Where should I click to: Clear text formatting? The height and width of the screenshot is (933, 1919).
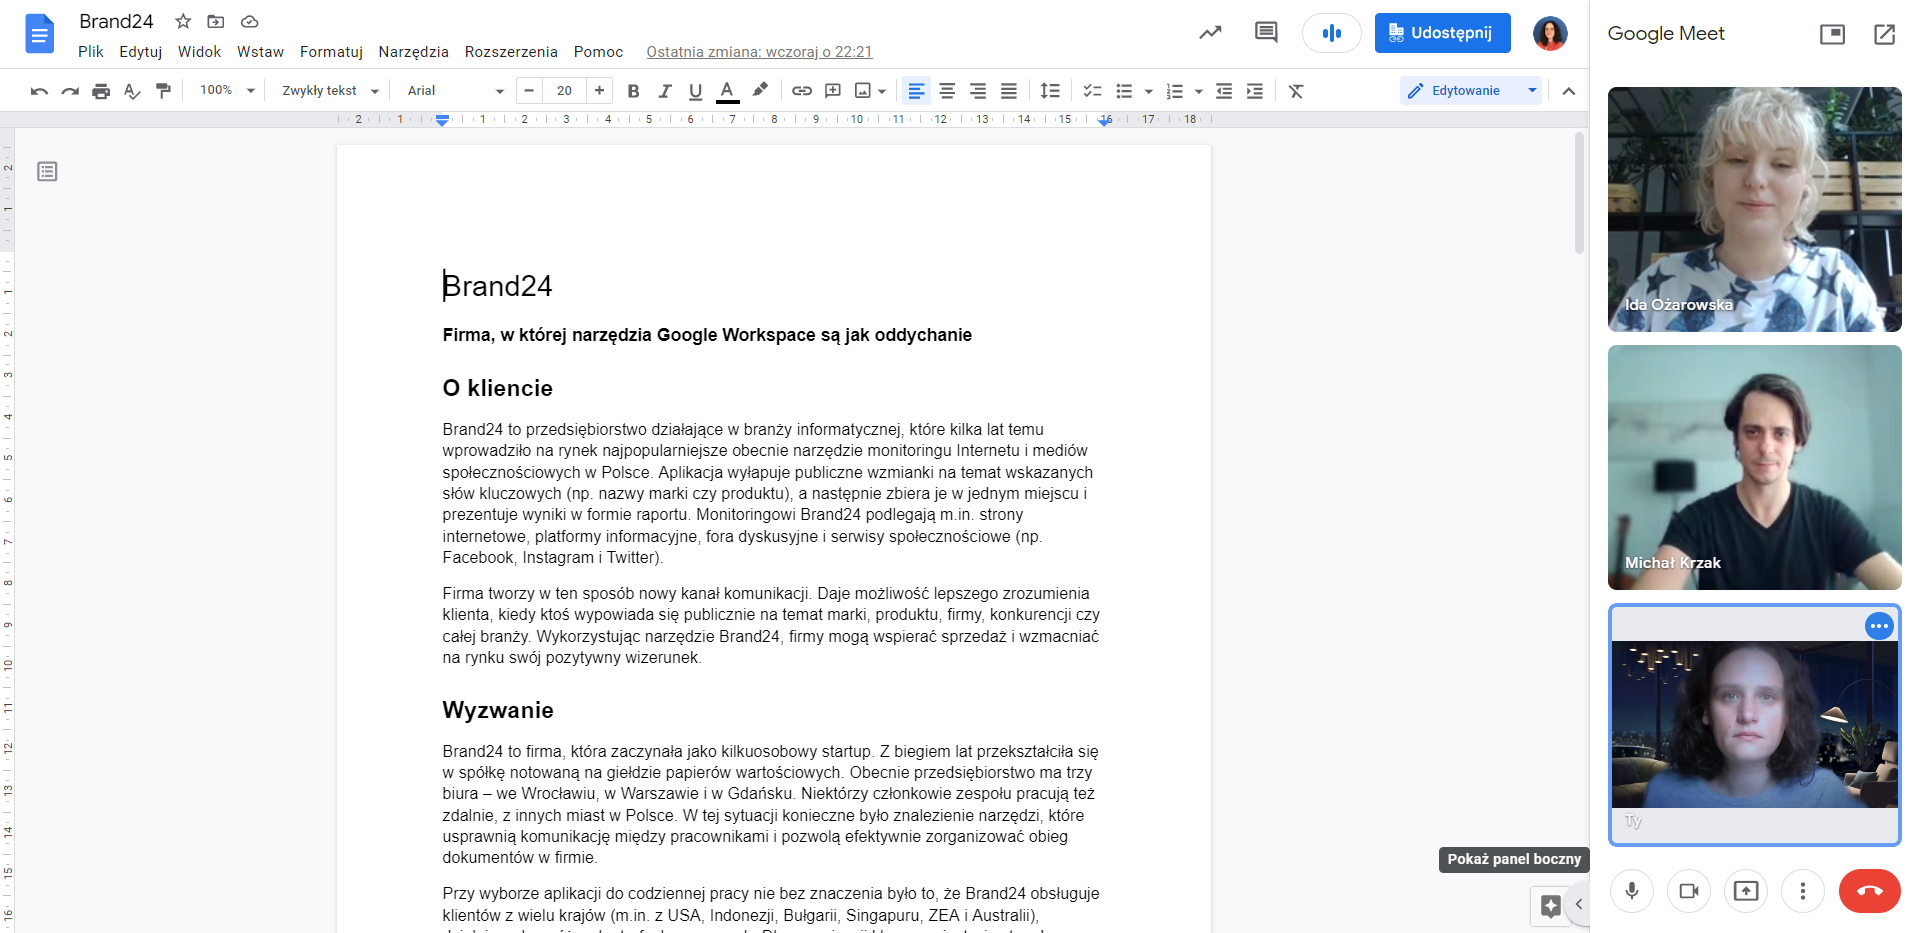(x=1296, y=91)
